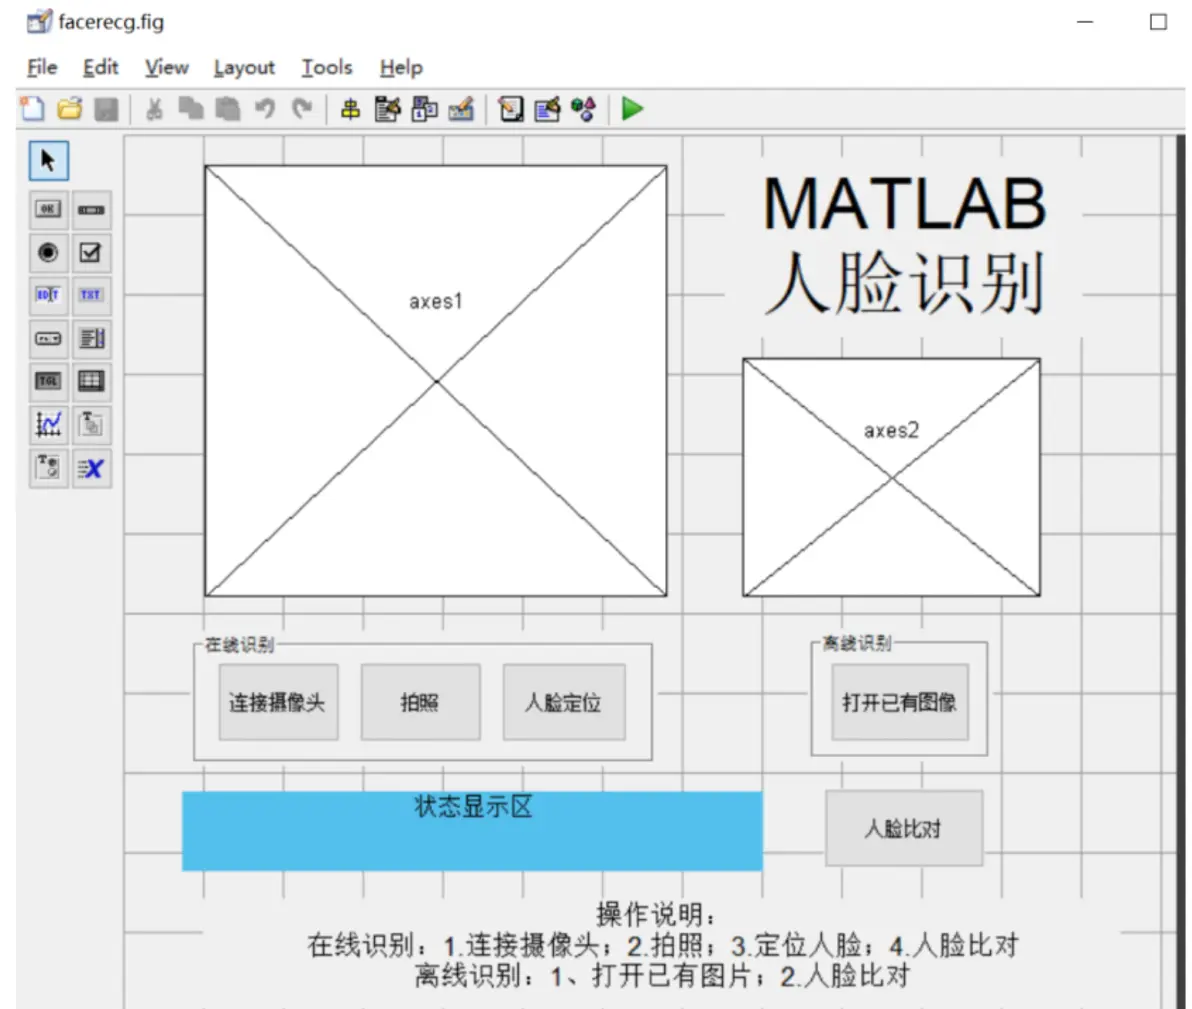Click the New Figure toolbar icon
1192x1009 pixels.
(x=32, y=109)
